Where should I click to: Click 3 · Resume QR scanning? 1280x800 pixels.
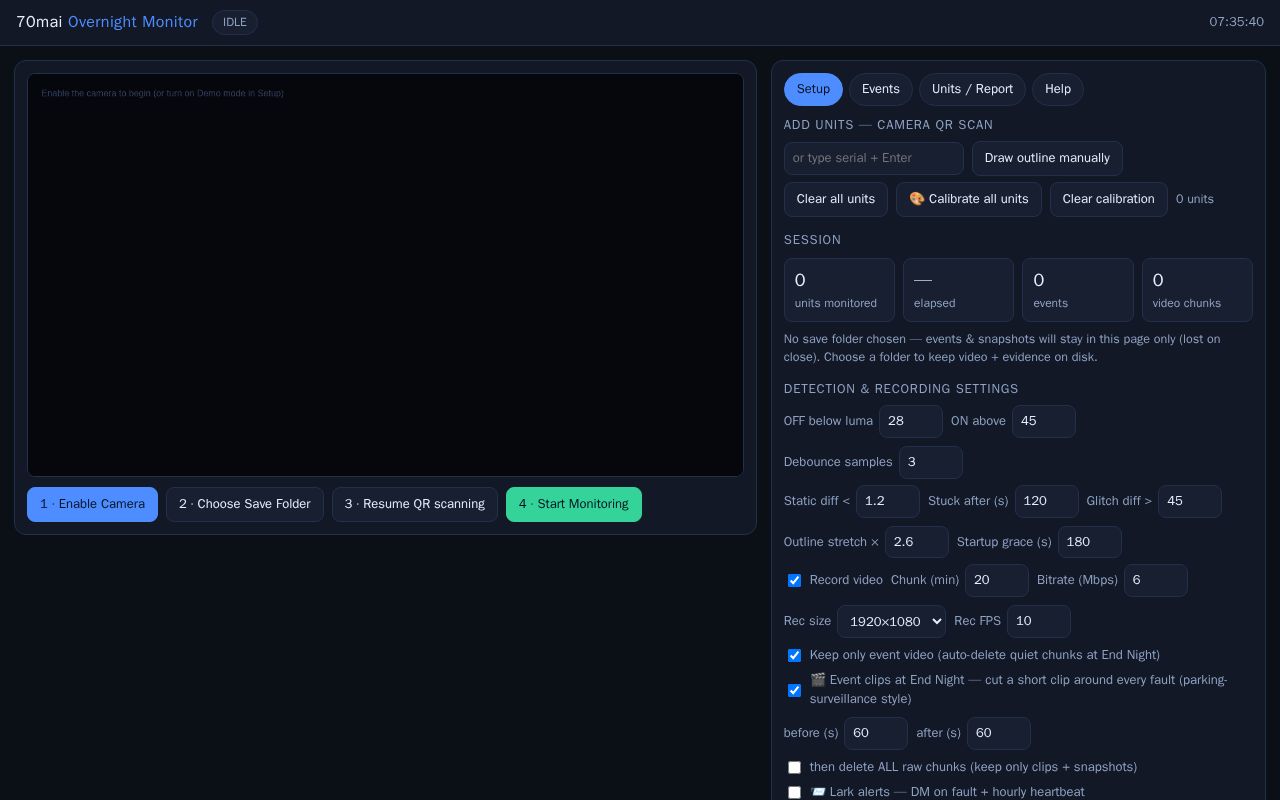click(415, 504)
